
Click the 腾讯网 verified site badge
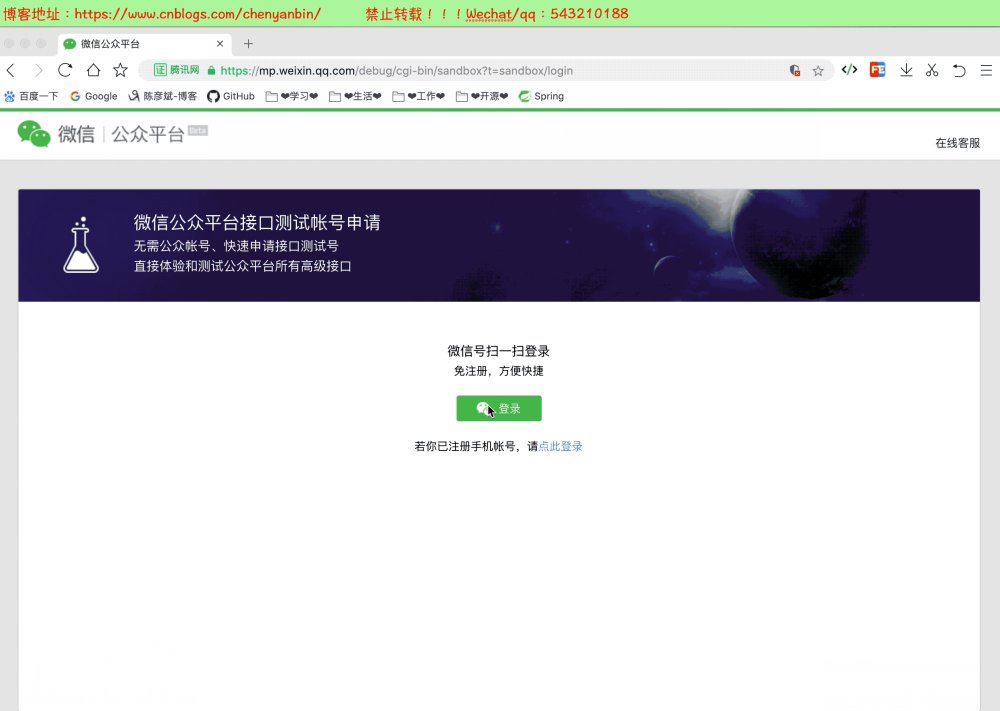[x=177, y=70]
